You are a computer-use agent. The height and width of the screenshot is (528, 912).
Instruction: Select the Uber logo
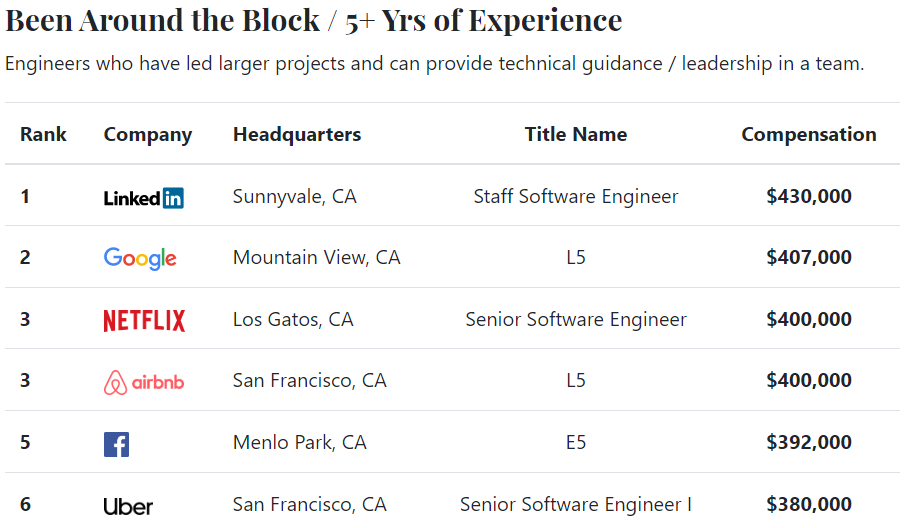click(128, 506)
